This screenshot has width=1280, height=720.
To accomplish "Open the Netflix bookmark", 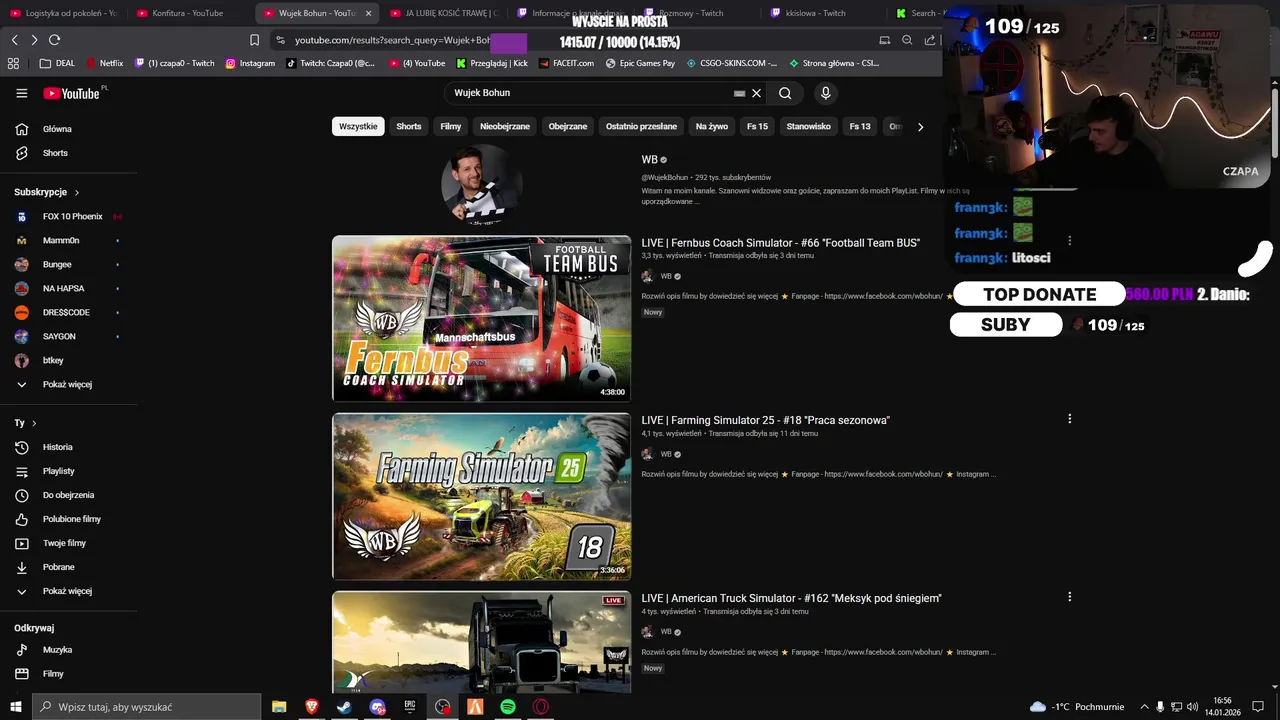I will [x=105, y=63].
